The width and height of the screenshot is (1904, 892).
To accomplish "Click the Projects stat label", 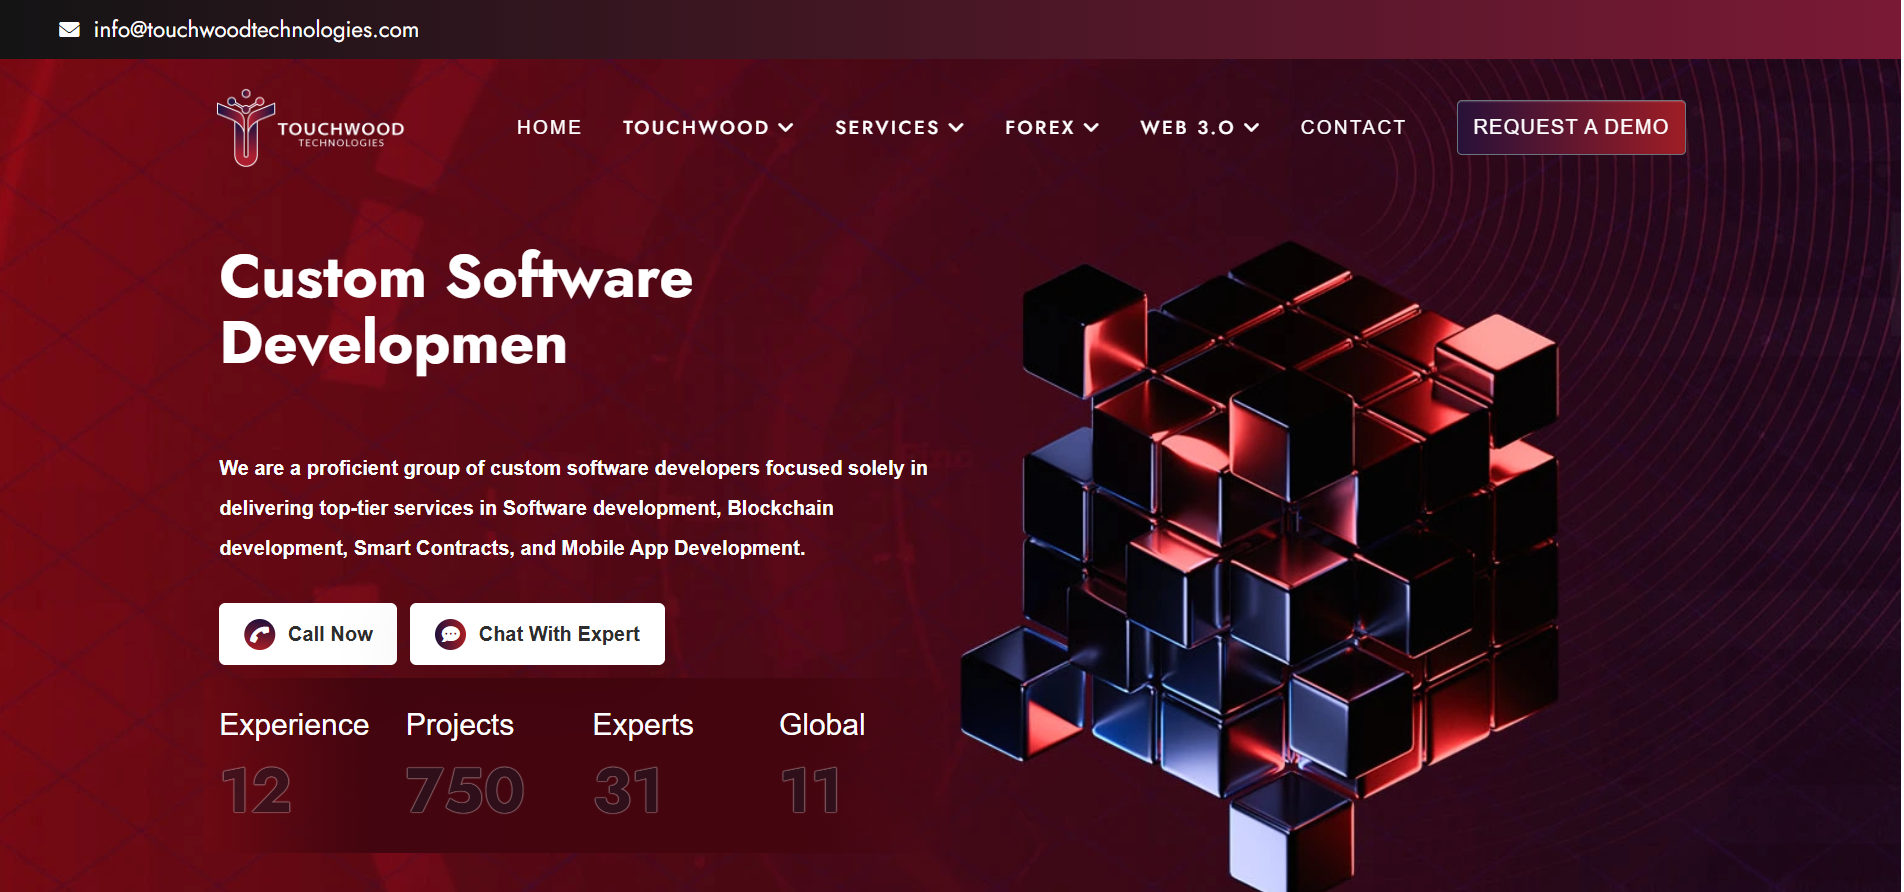I will (x=460, y=724).
